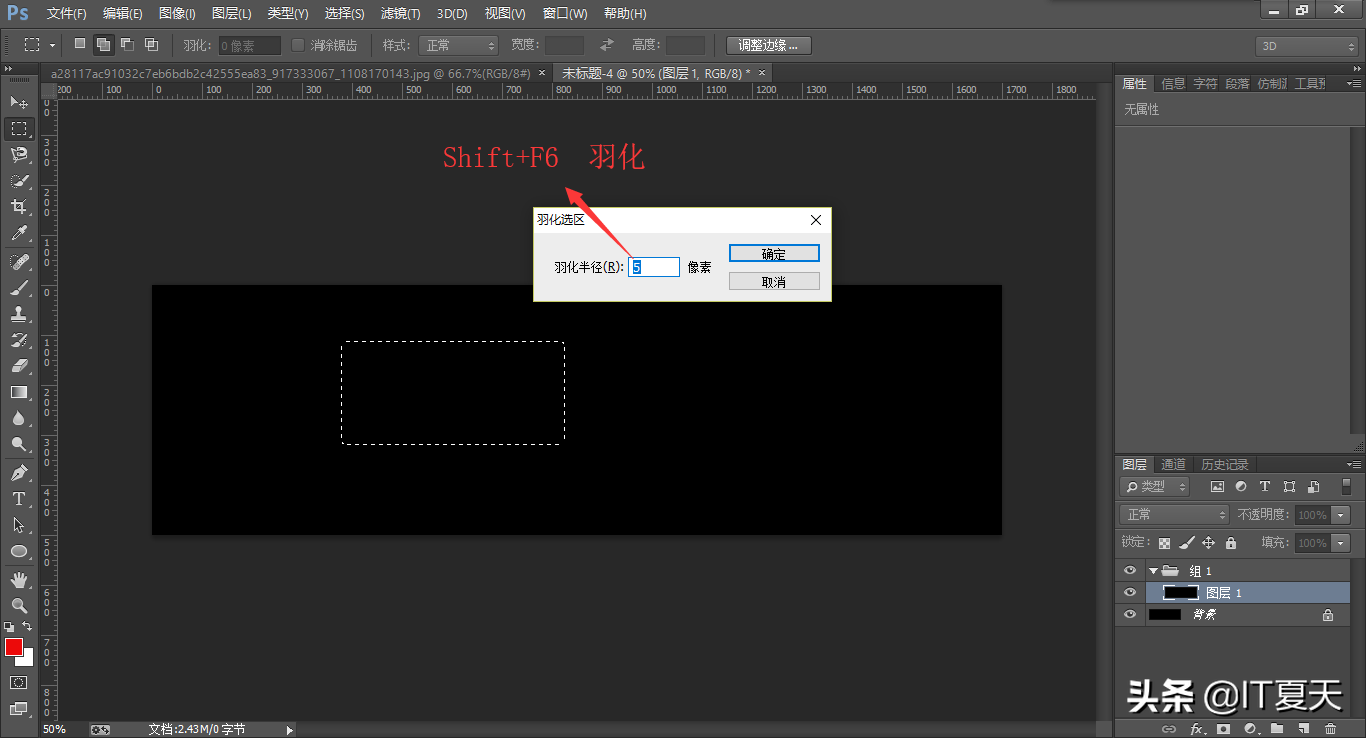Select the Eyedropper tool
The width and height of the screenshot is (1366, 738).
(18, 233)
